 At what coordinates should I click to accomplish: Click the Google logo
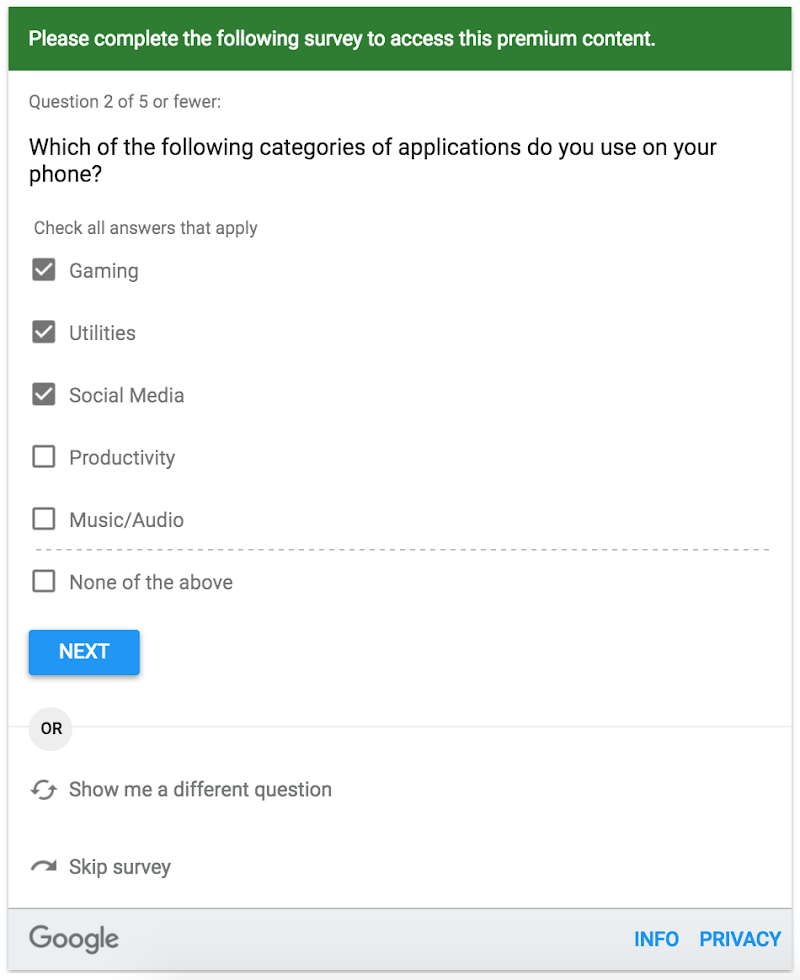tap(74, 939)
